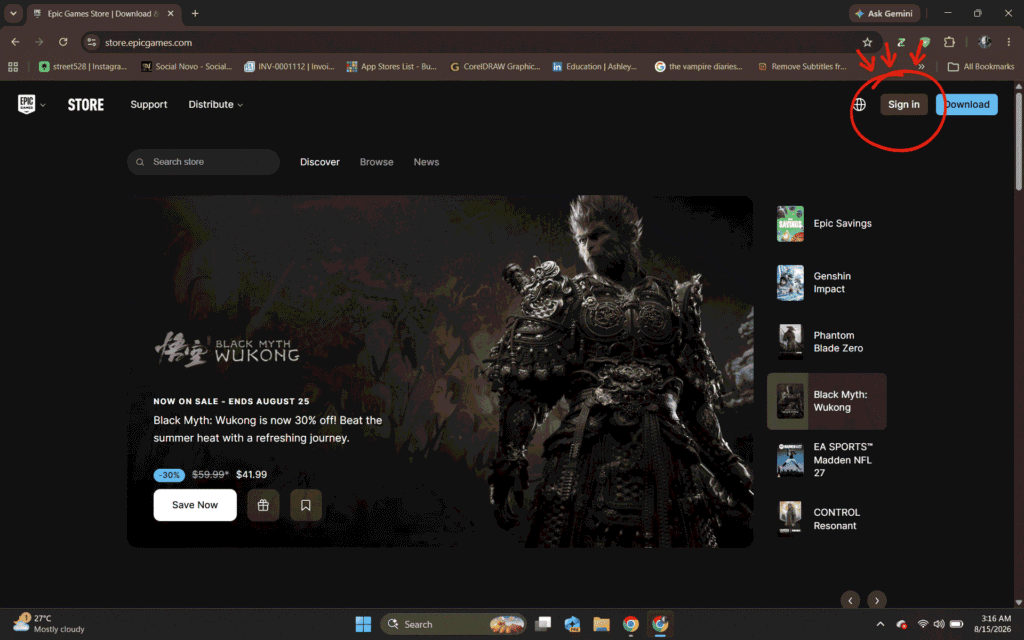Close the Epic Games Store tab
The height and width of the screenshot is (640, 1024).
170,13
